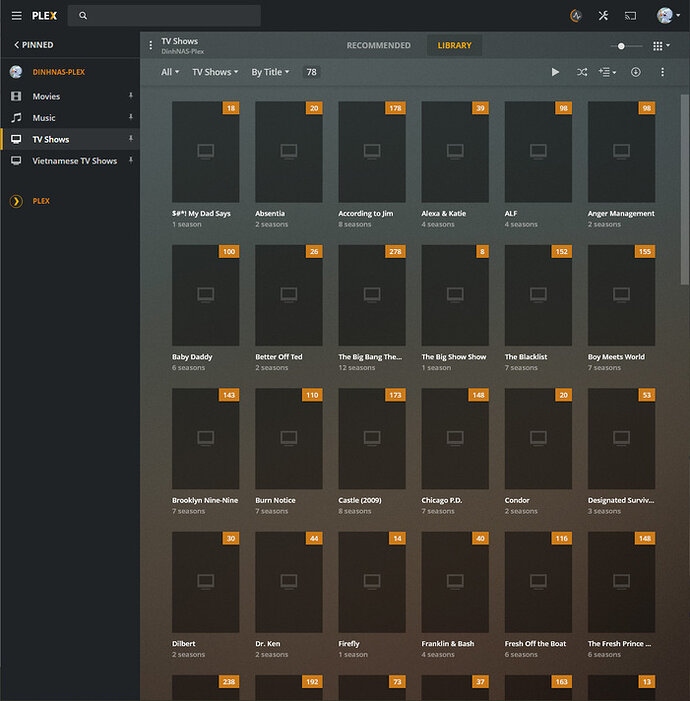Viewport: 690px width, 701px height.
Task: Adjust the poster size slider
Action: pos(623,46)
